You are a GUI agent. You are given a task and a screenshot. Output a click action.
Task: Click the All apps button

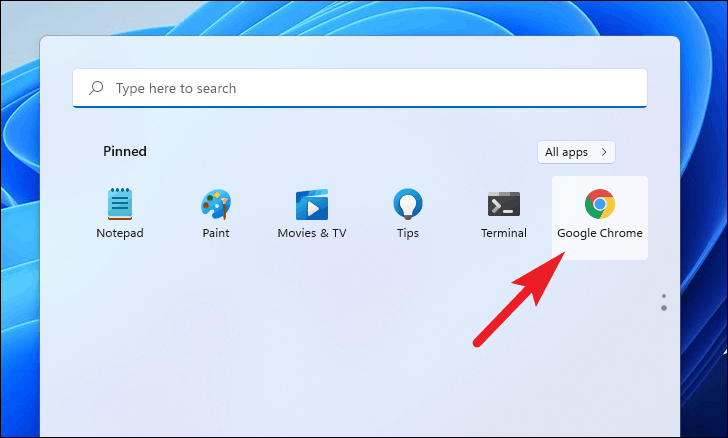[576, 152]
